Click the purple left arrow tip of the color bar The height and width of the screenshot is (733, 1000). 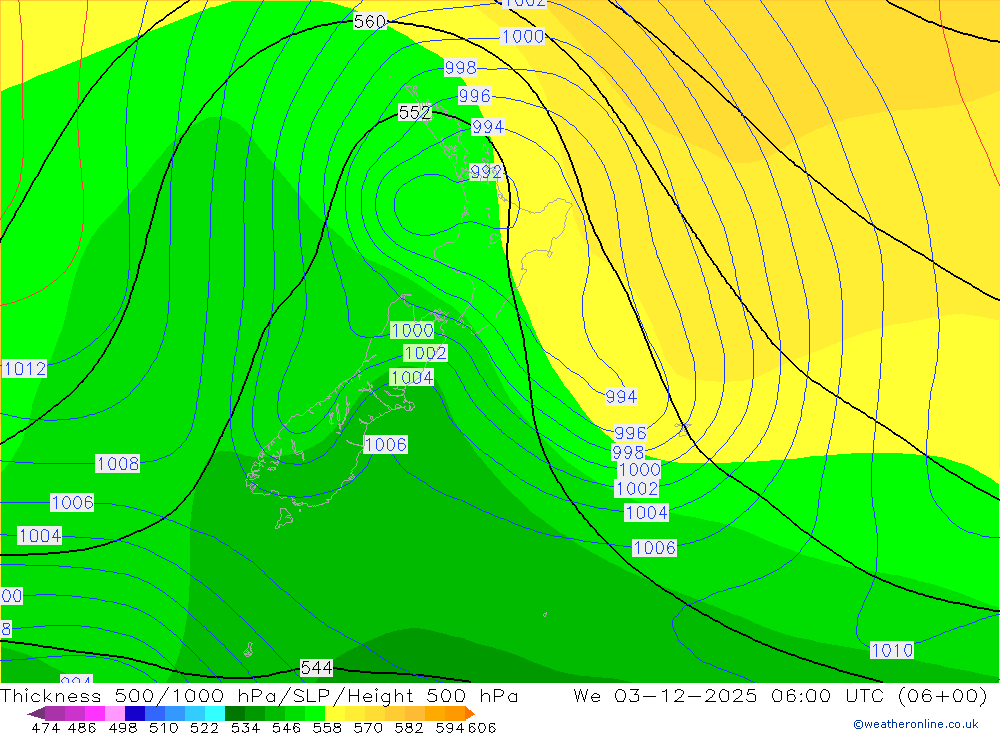[35, 714]
